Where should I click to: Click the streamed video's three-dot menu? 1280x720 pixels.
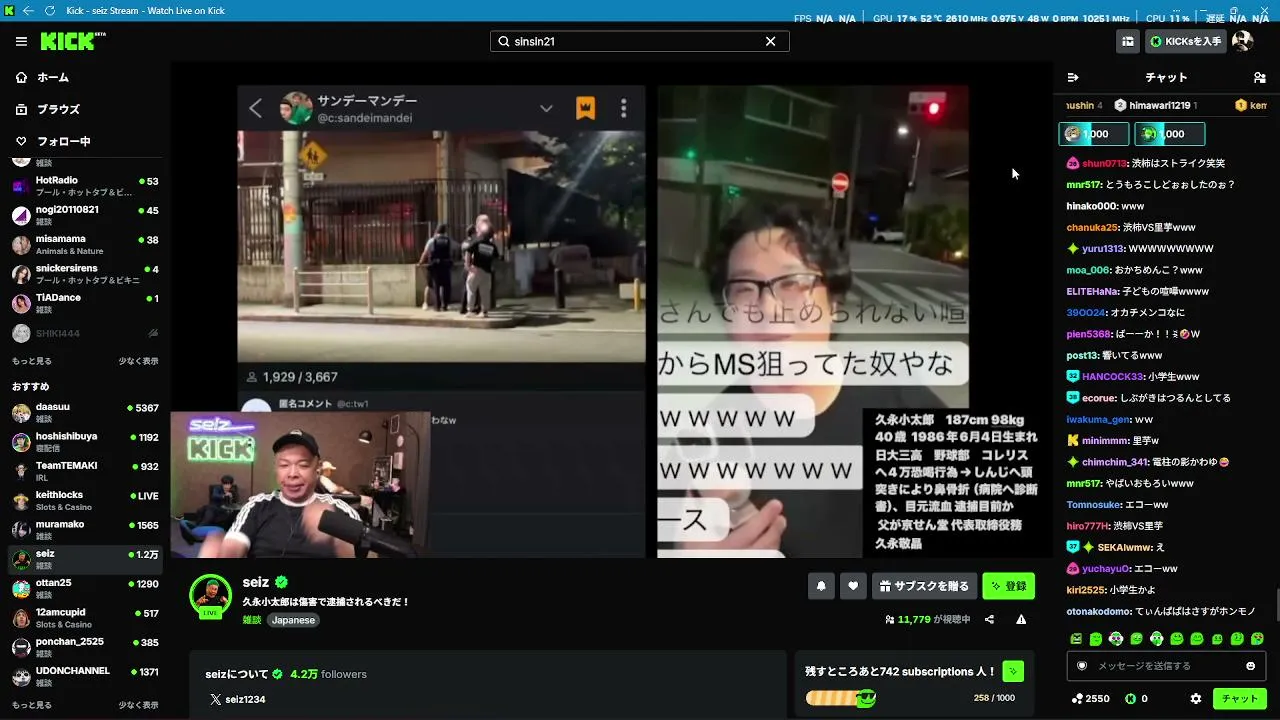[623, 108]
